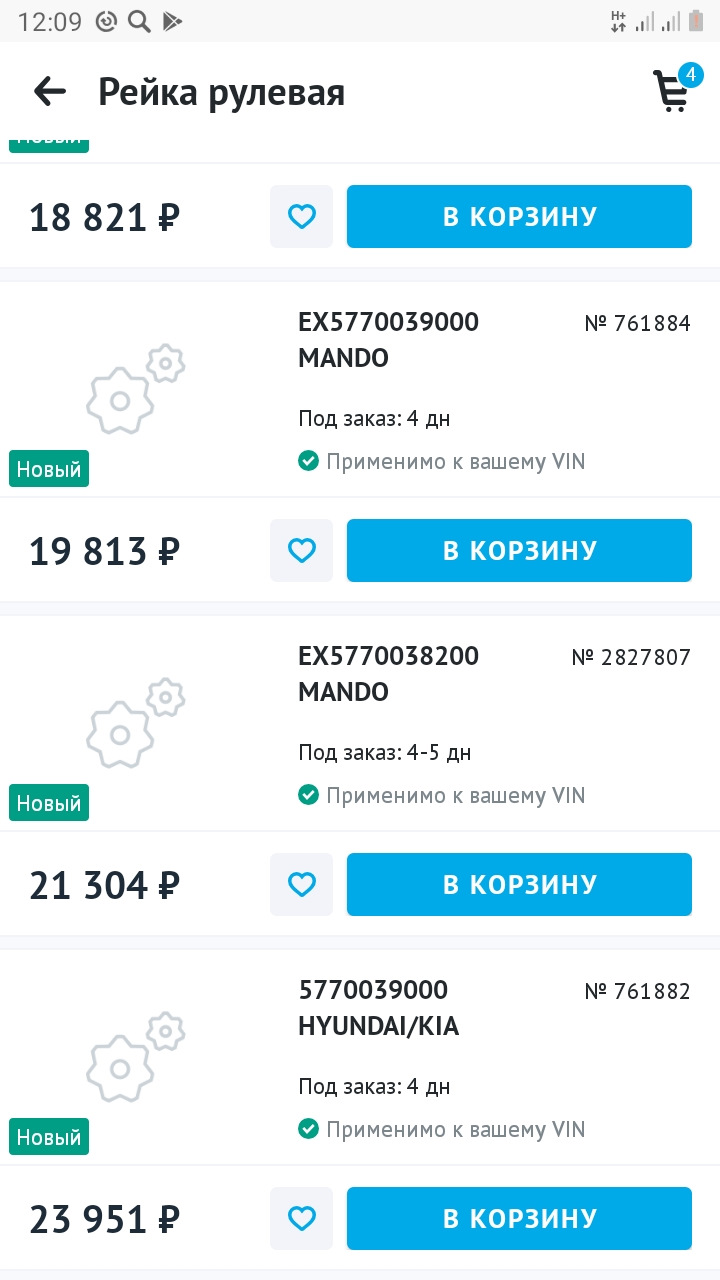Add the 18 821 ₽ part to cart
This screenshot has width=720, height=1280.
519,216
